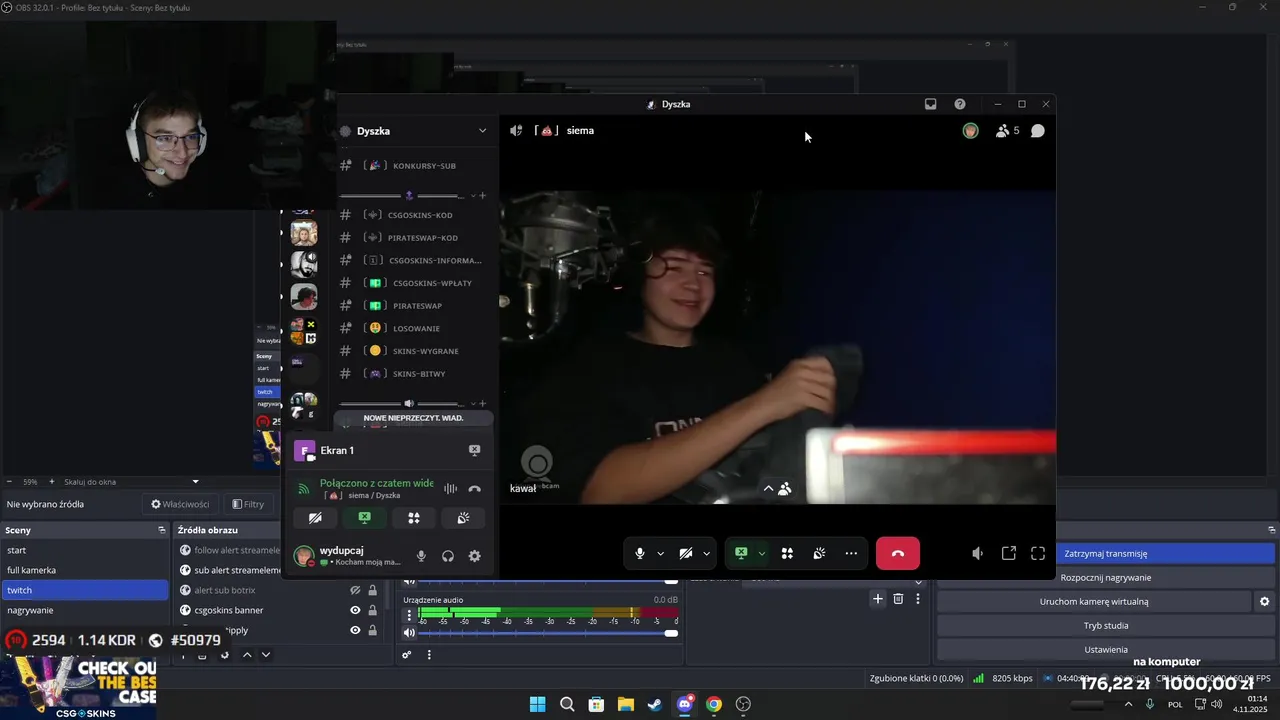Open virtual camera settings gear
The width and height of the screenshot is (1280, 720).
pos(1265,602)
